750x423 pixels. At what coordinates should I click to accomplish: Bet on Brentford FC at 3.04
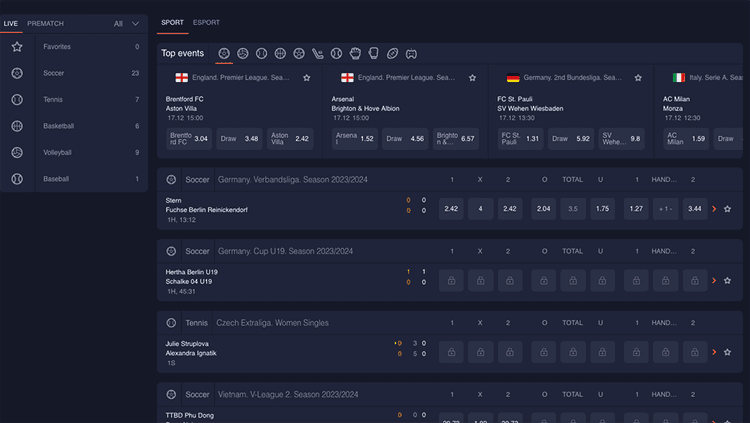pos(189,139)
